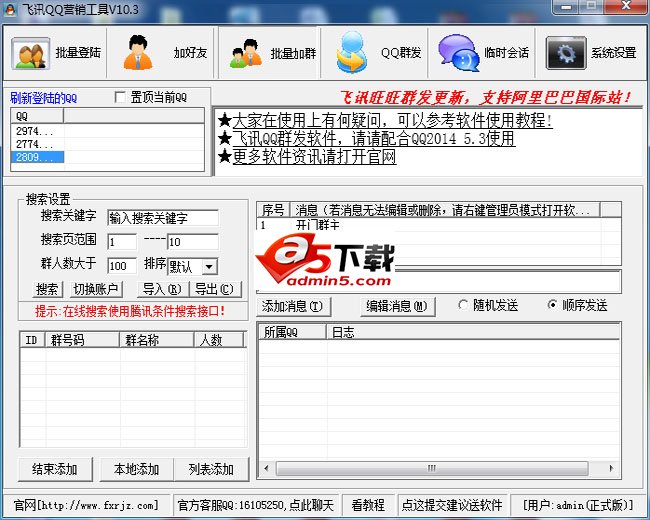Open link 大家在使用上有何疑问 tutorial

pos(392,121)
